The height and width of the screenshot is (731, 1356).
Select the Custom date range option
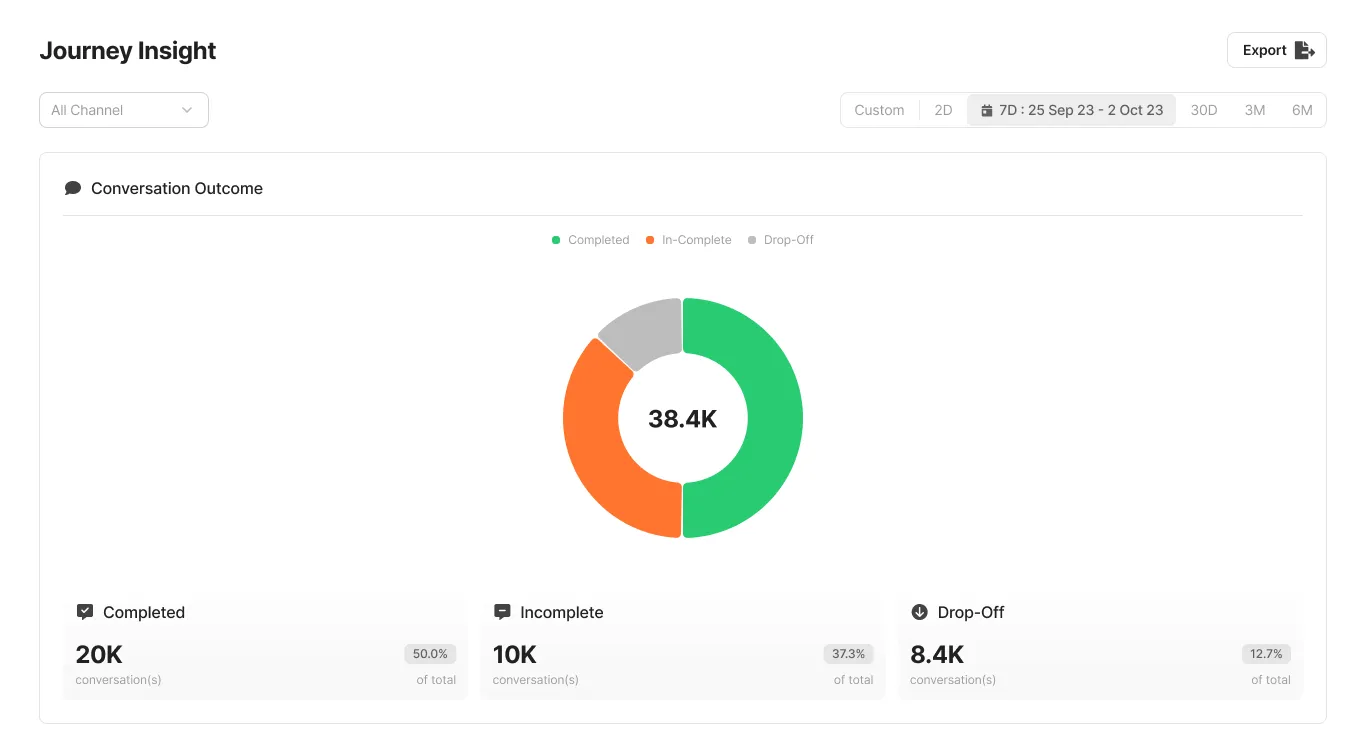(879, 110)
